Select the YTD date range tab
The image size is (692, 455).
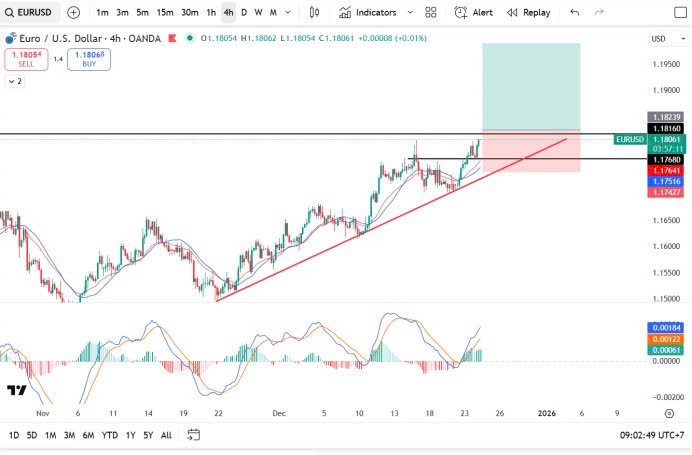(109, 435)
